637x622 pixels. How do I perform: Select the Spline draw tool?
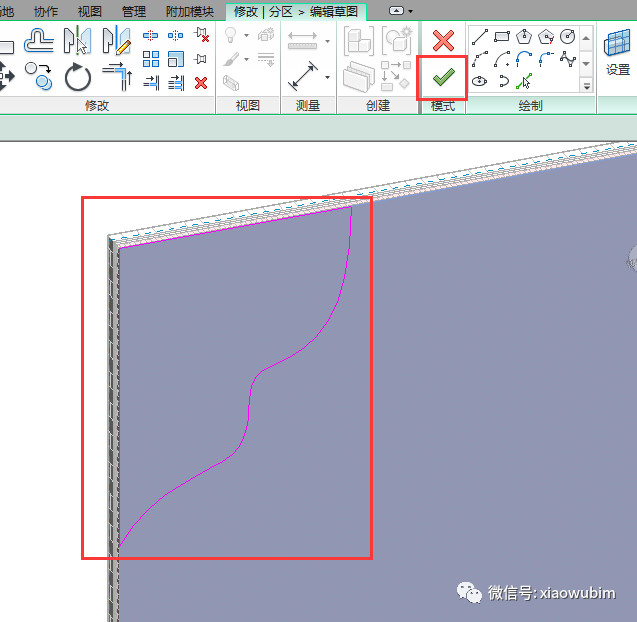568,59
